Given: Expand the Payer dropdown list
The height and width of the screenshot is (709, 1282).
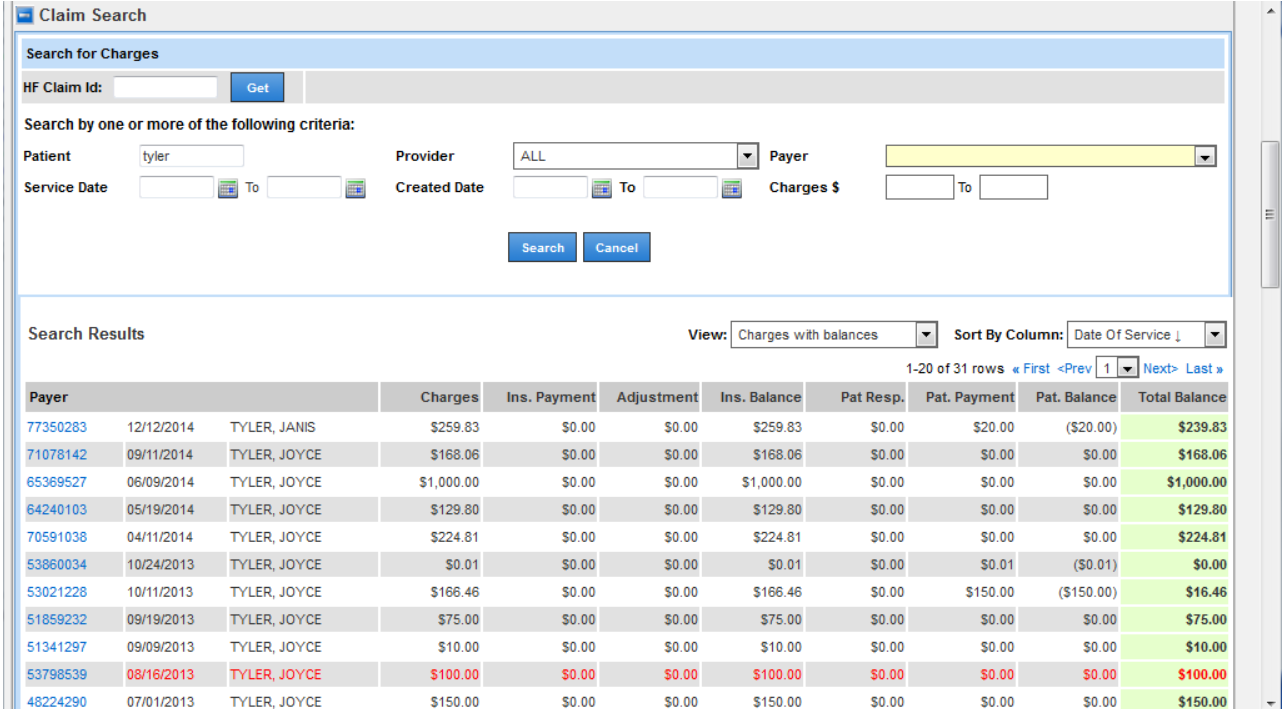Looking at the screenshot, I should pyautogui.click(x=1205, y=156).
